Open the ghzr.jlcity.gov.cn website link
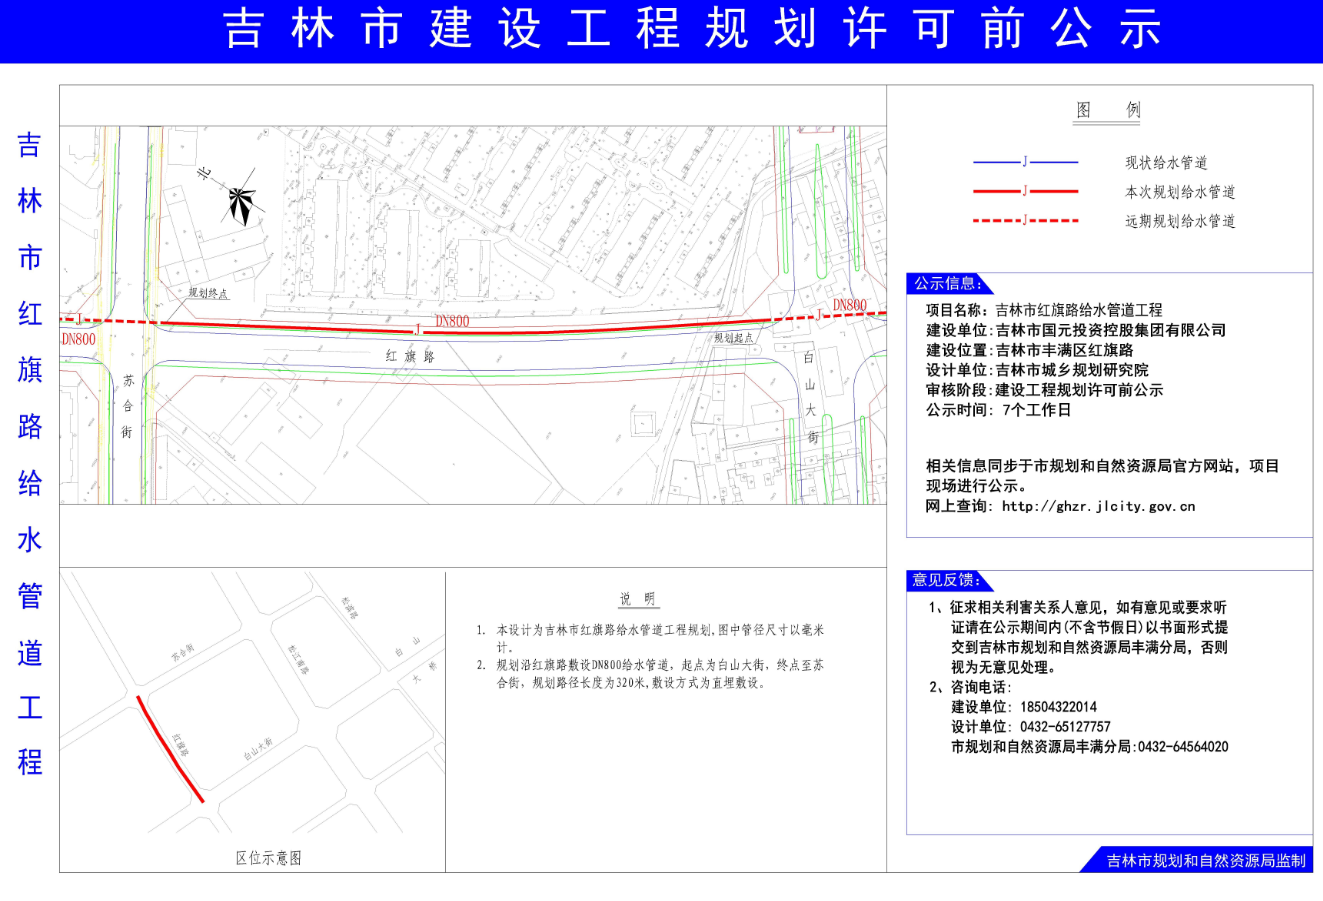Viewport: 1323px width, 901px height. (1098, 506)
